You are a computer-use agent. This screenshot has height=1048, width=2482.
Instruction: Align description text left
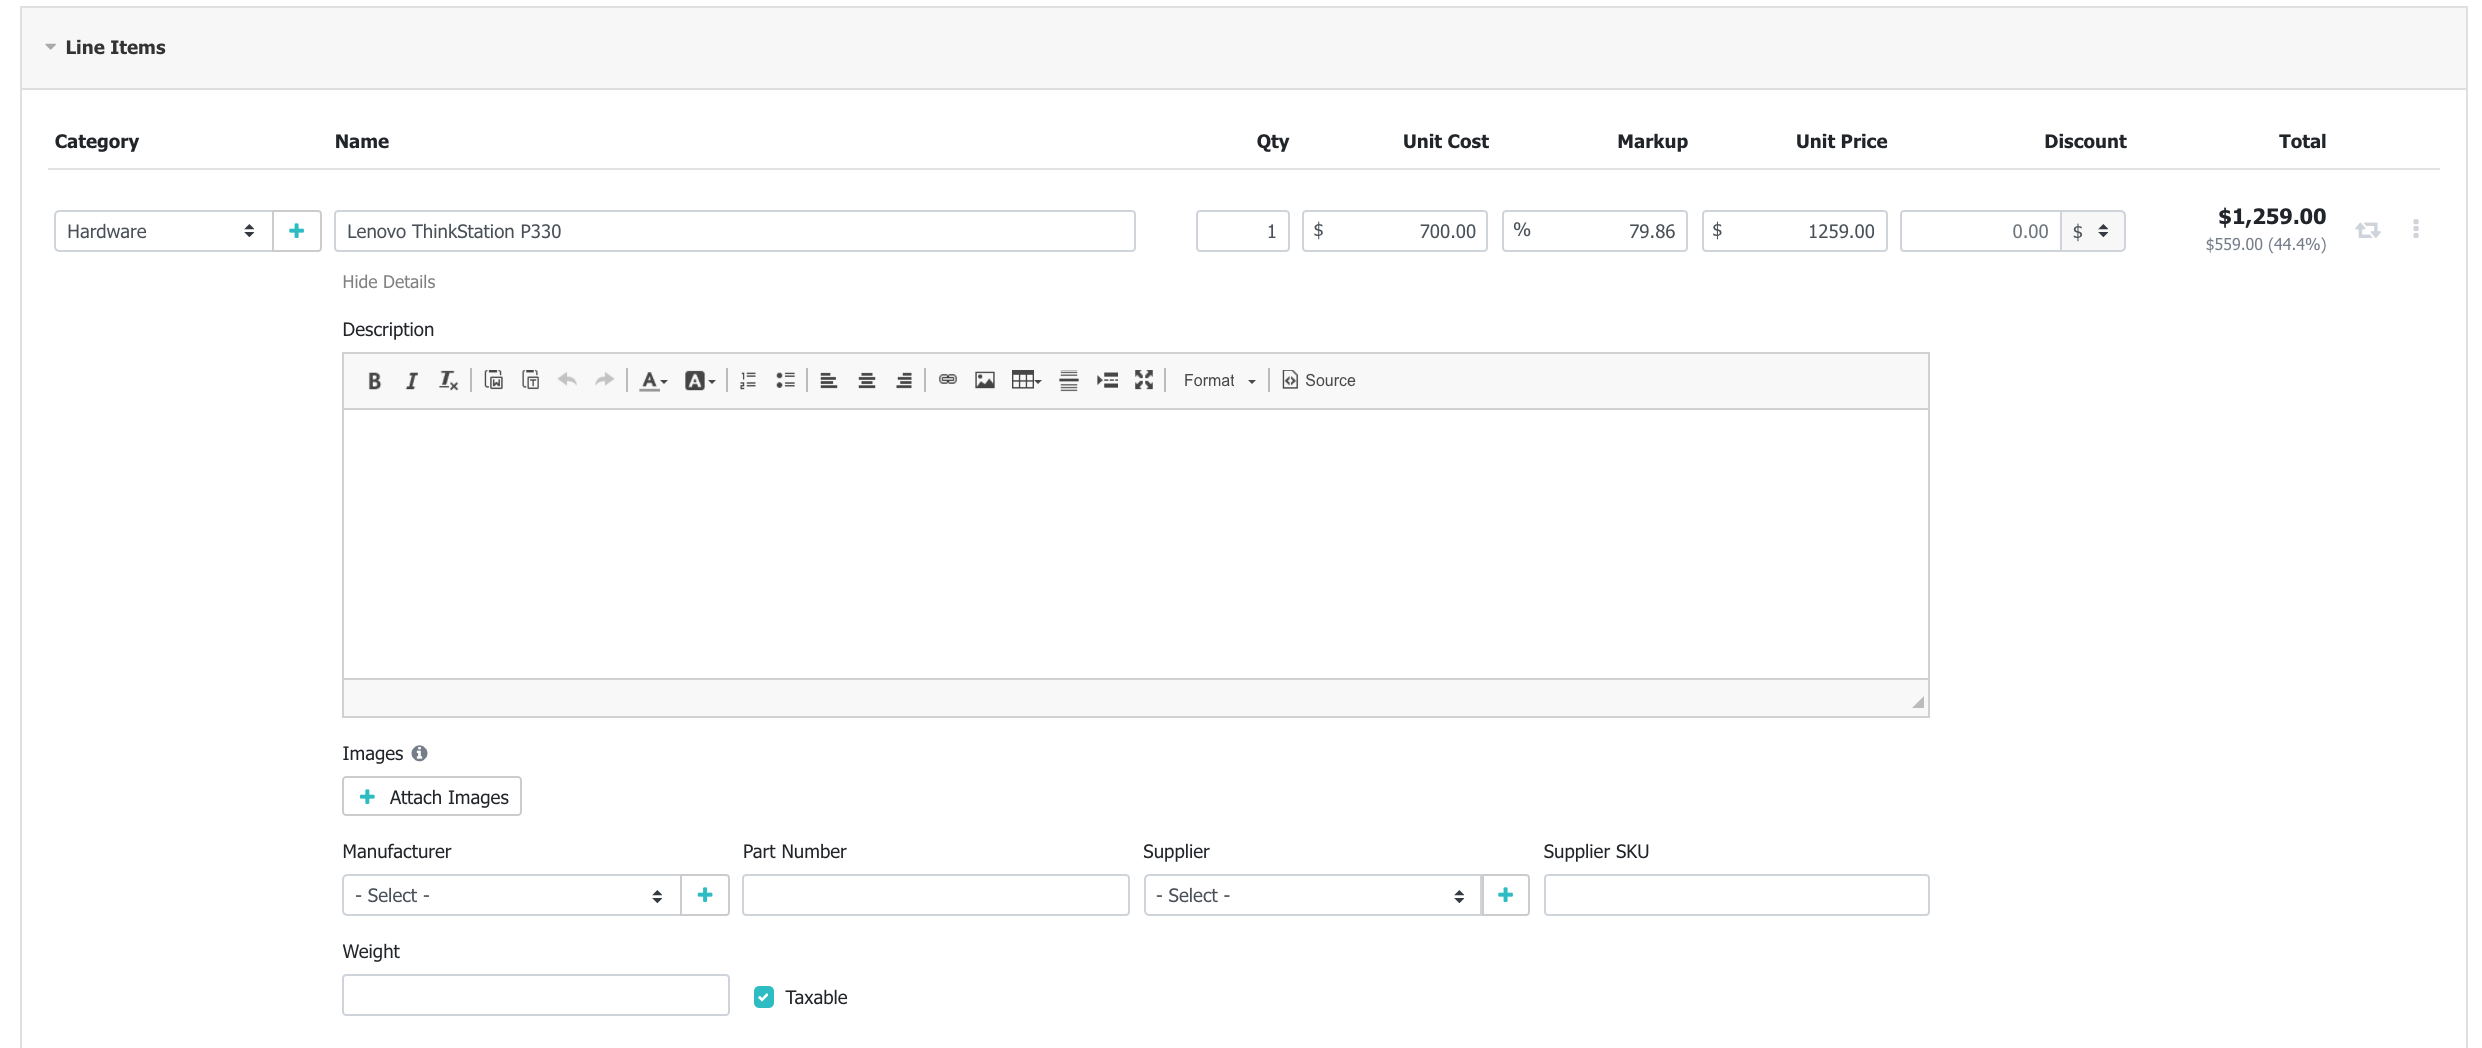point(829,380)
